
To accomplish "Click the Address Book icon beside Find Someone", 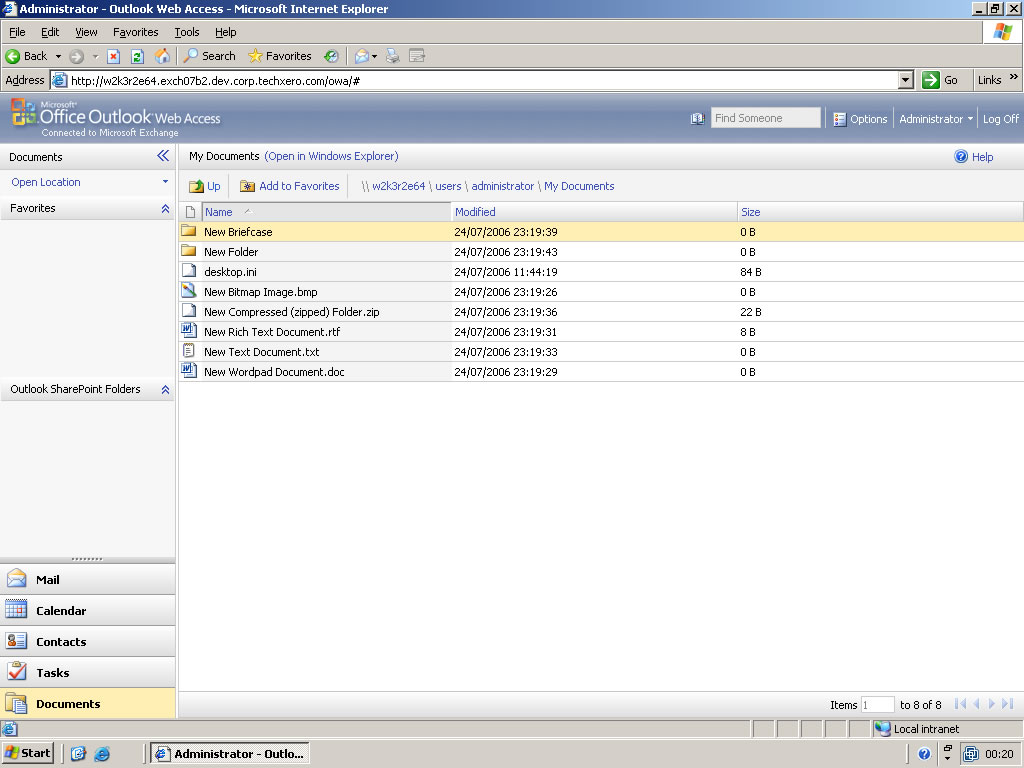I will point(697,119).
